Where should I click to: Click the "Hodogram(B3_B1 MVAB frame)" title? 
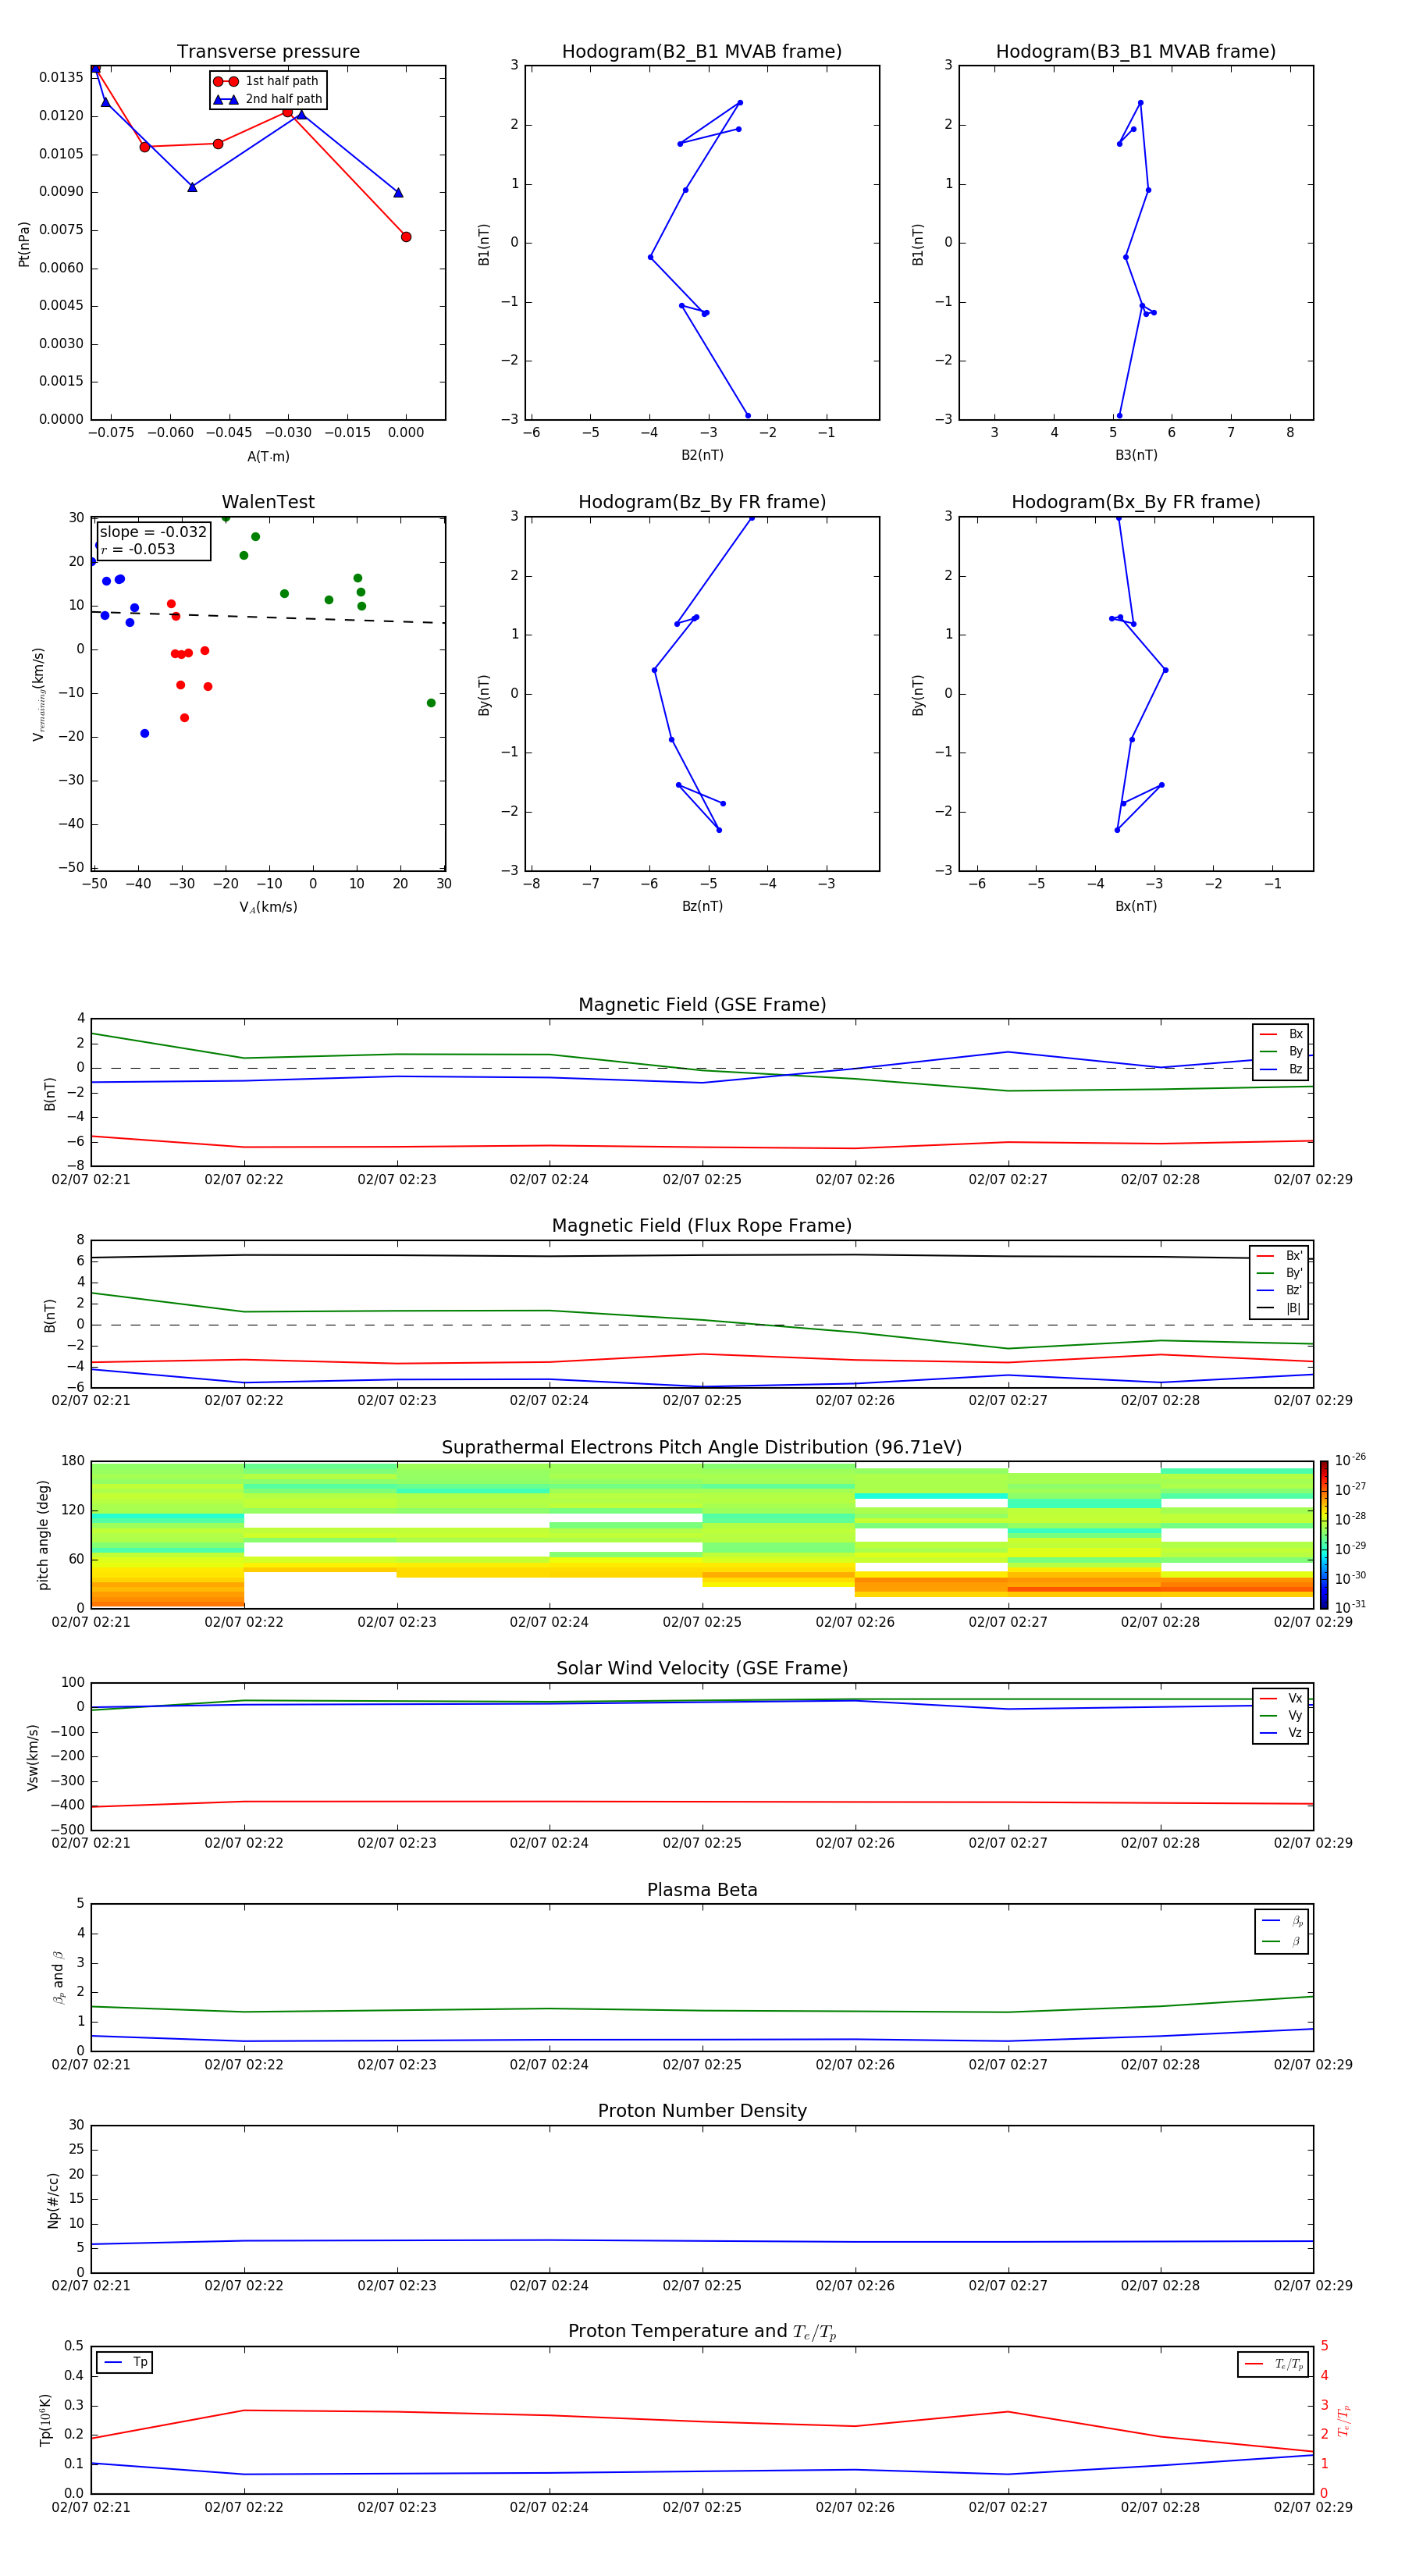click(1136, 52)
